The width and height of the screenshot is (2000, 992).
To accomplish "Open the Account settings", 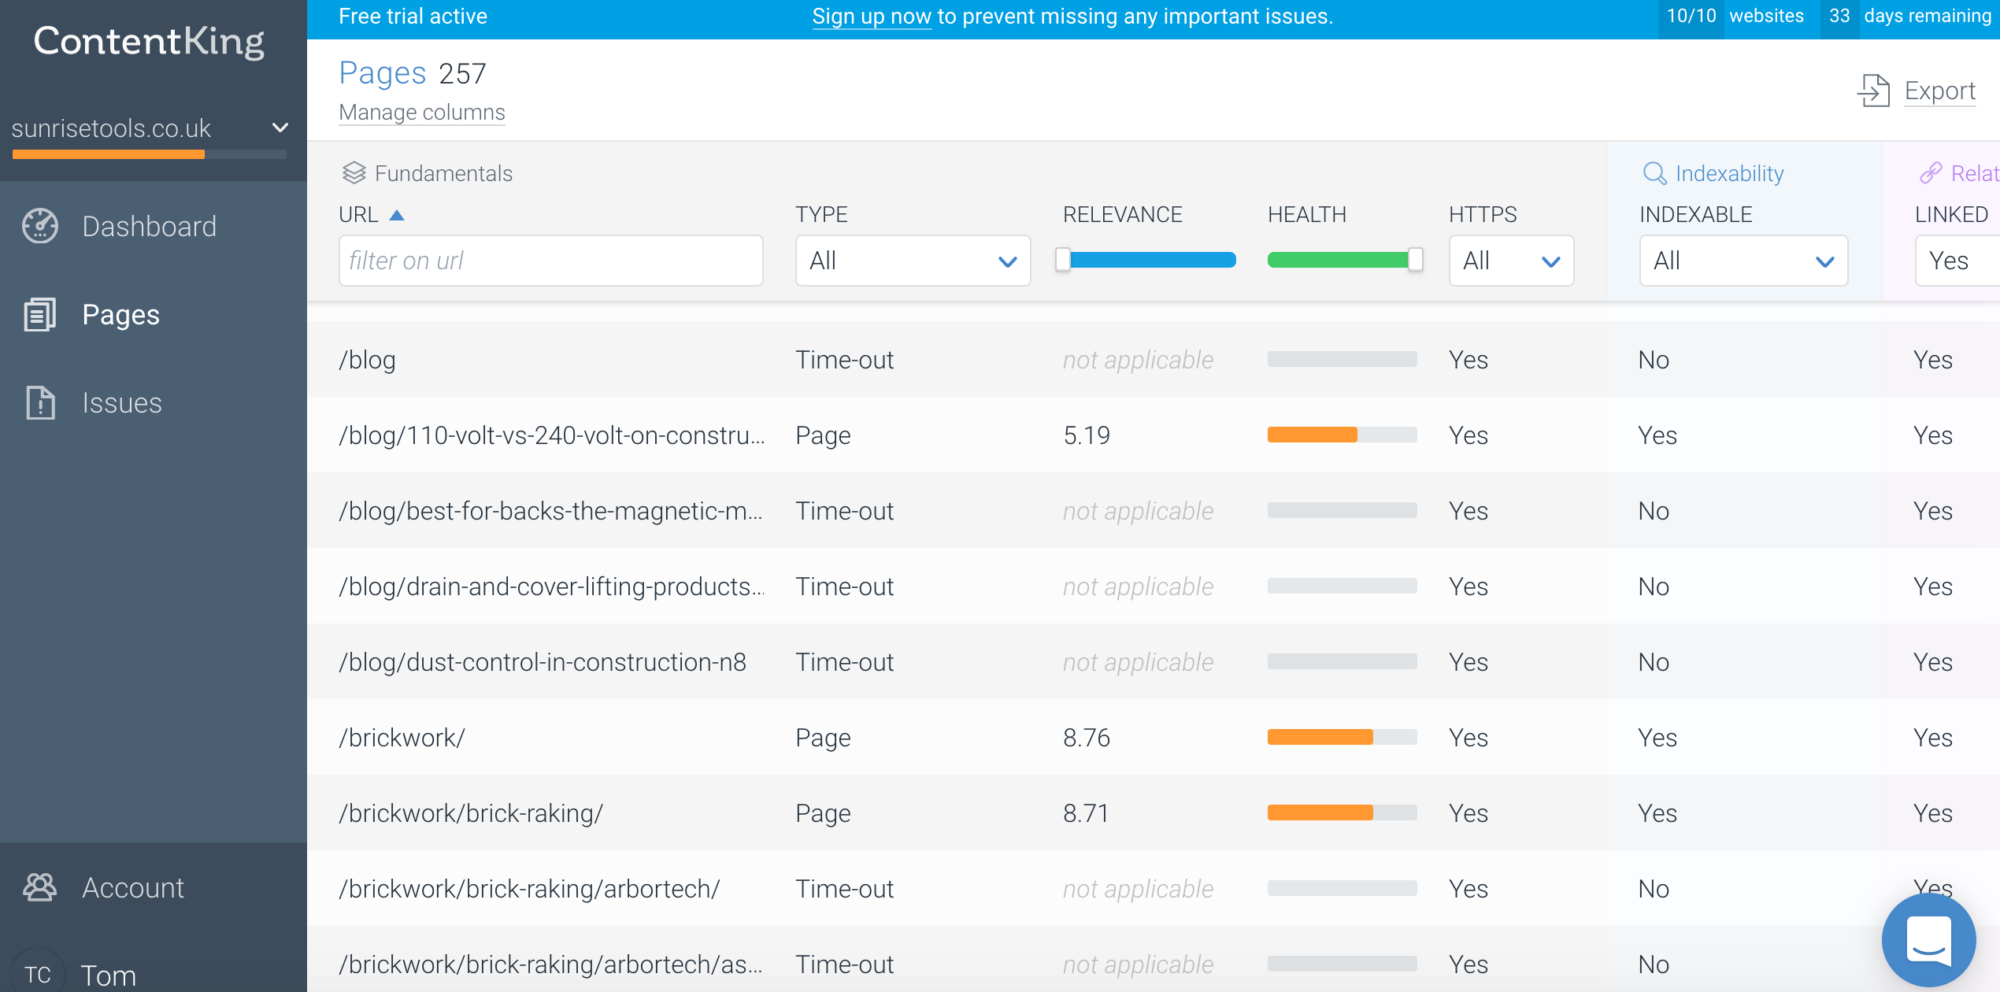I will tap(132, 887).
